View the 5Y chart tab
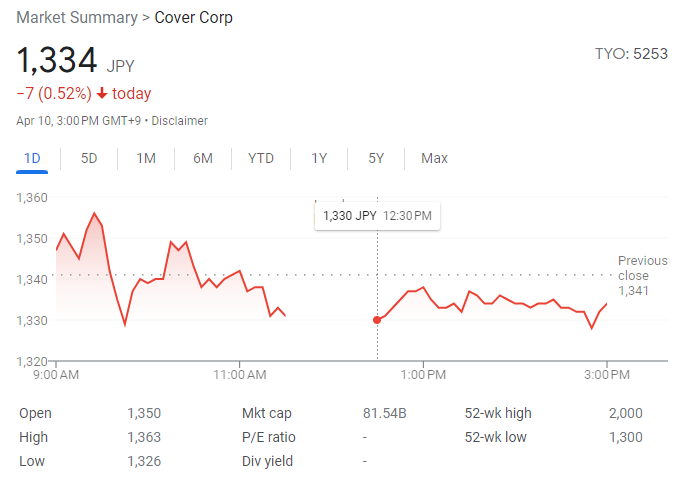Viewport: 680px width, 479px height. coord(376,158)
